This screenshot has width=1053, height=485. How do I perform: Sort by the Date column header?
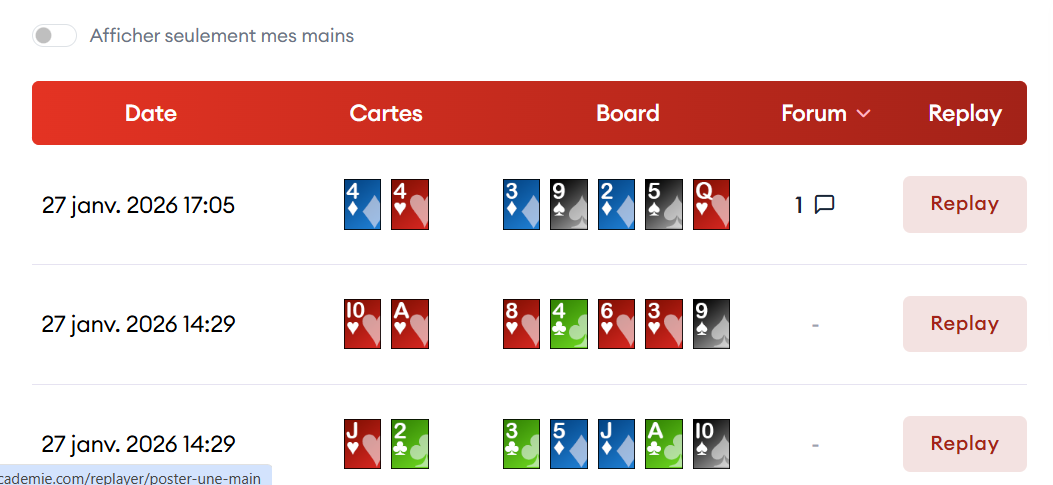coord(151,113)
